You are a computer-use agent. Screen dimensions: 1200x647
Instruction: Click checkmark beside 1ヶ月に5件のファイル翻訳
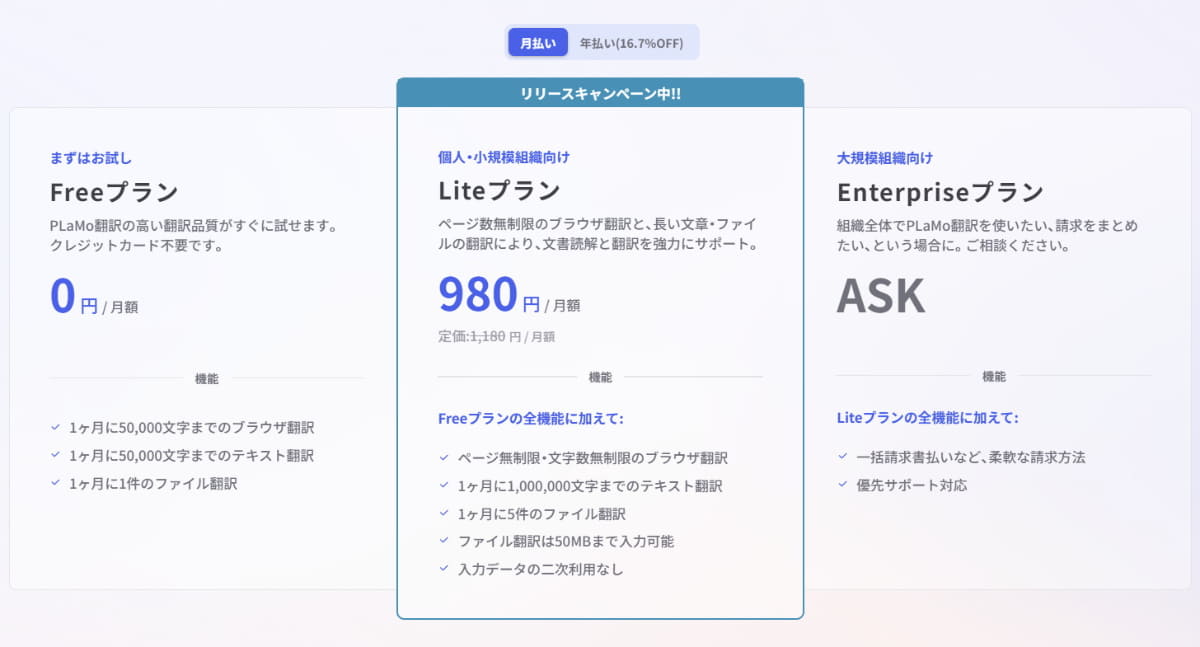443,513
